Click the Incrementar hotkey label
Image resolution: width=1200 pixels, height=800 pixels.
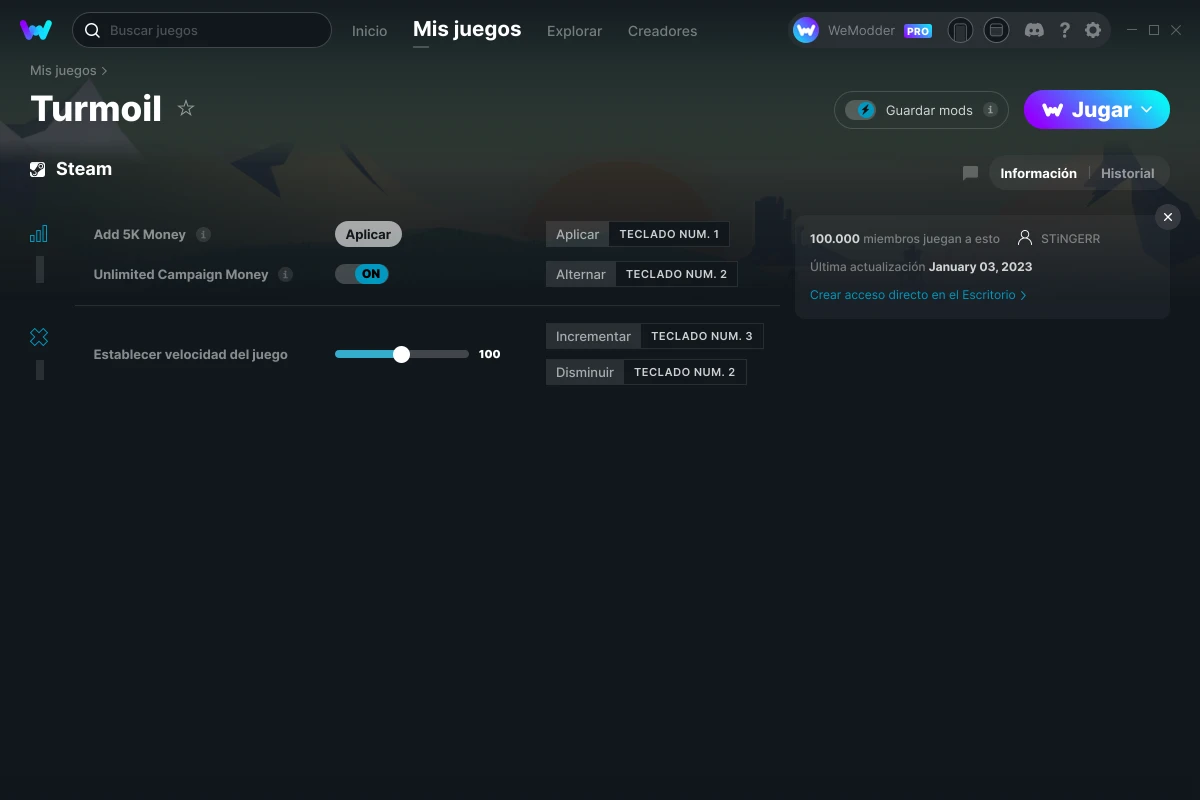[593, 336]
